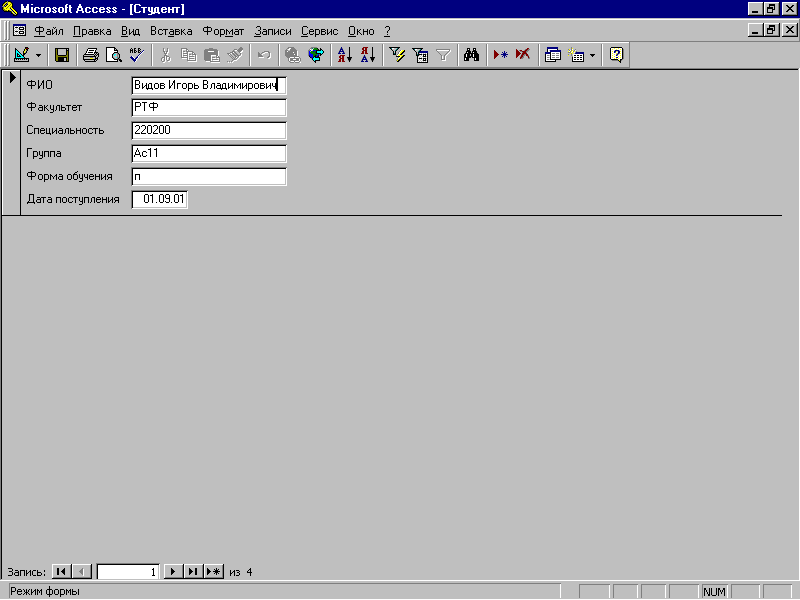Sort ascending with the А-Я icon
Viewport: 800px width, 600px height.
pos(345,55)
